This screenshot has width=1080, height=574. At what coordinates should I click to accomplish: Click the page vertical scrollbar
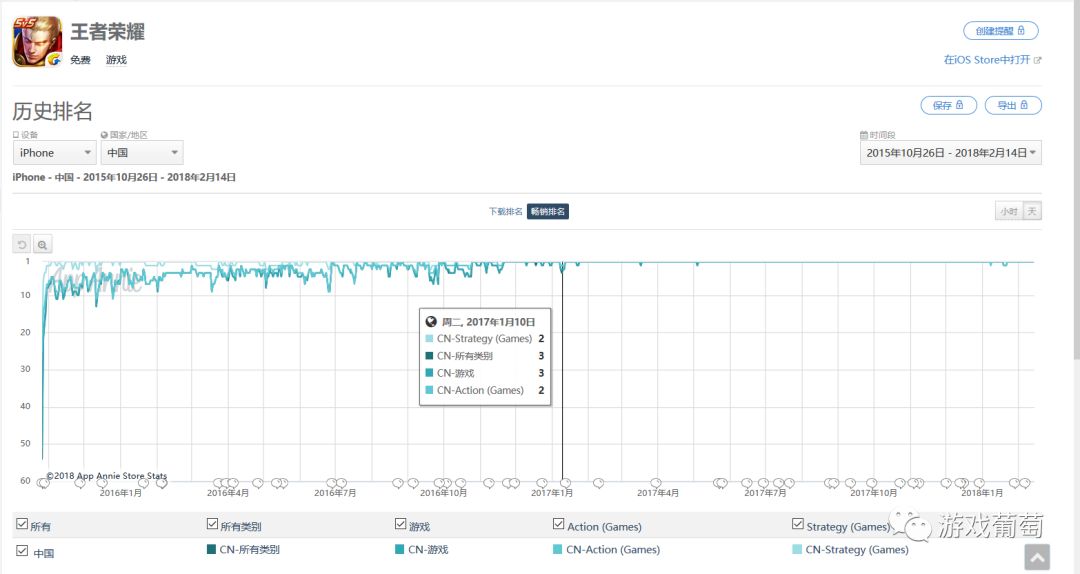click(x=1076, y=179)
